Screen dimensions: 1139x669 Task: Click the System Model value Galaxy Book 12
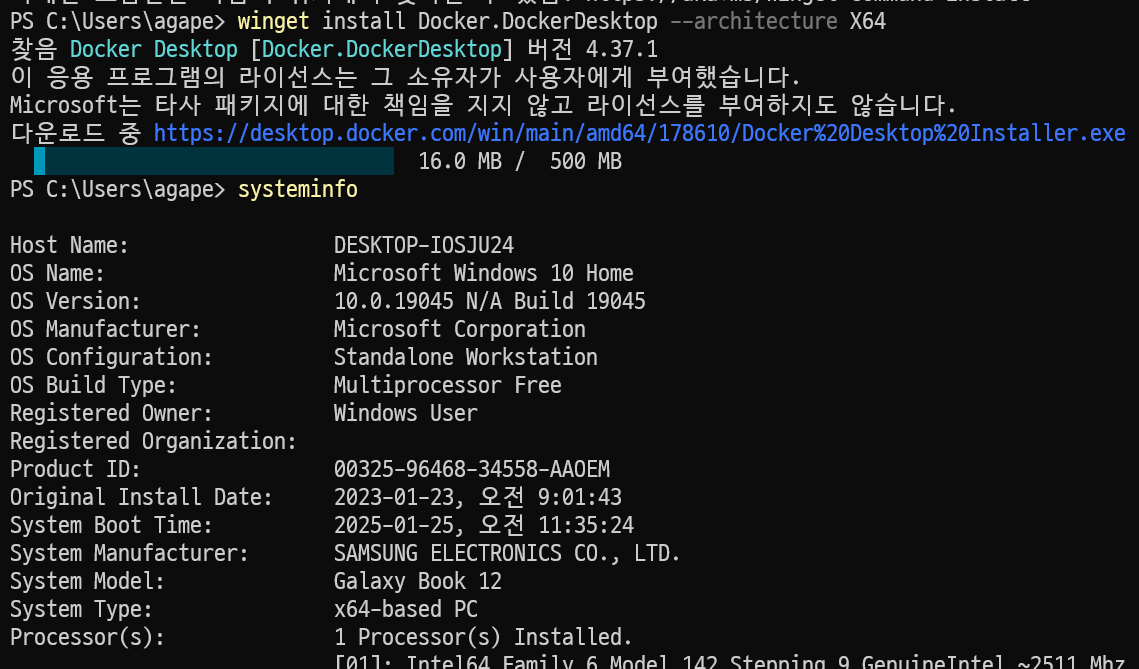click(x=417, y=581)
